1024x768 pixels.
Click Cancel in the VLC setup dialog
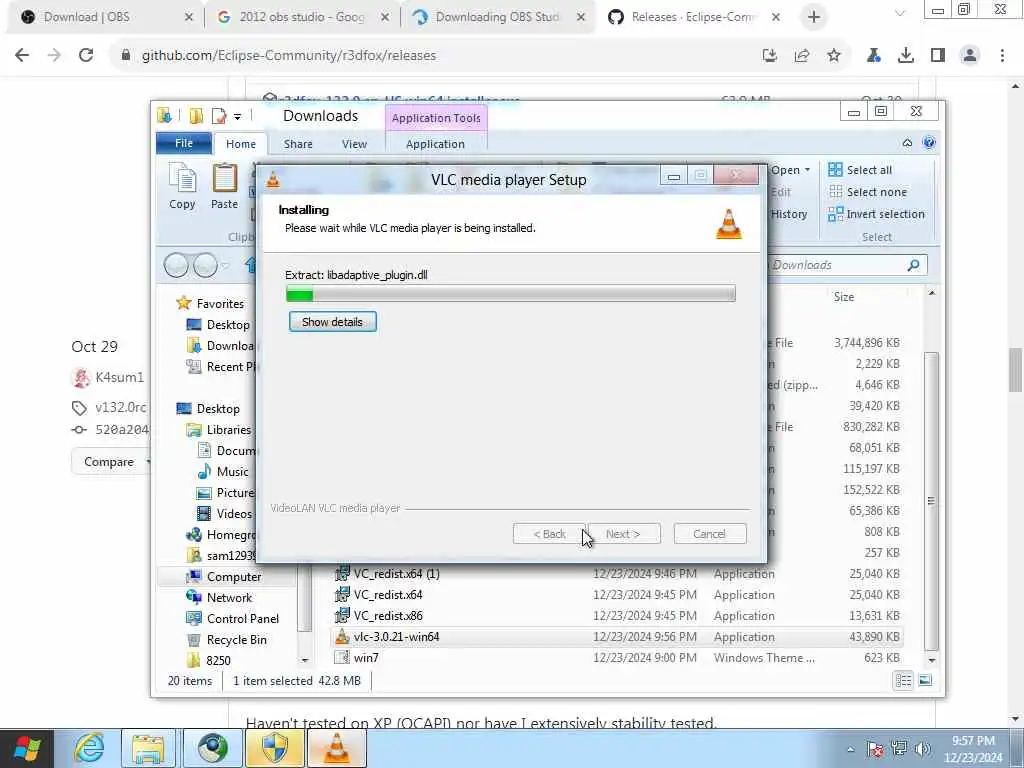[709, 534]
